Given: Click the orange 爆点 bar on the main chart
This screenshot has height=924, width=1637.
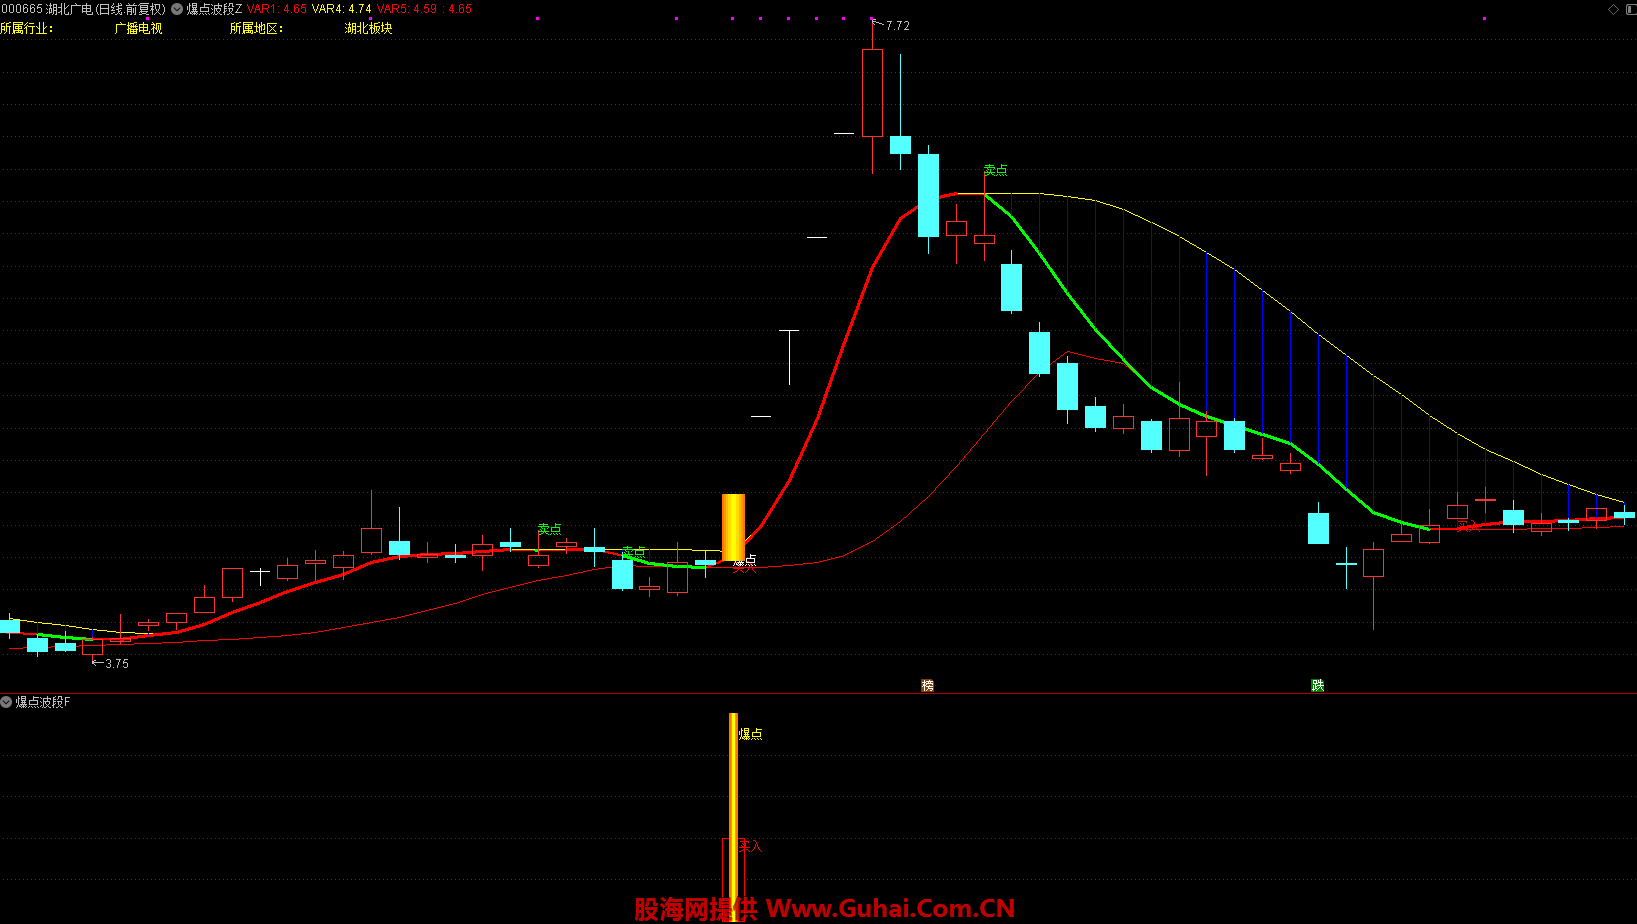Looking at the screenshot, I should [733, 527].
